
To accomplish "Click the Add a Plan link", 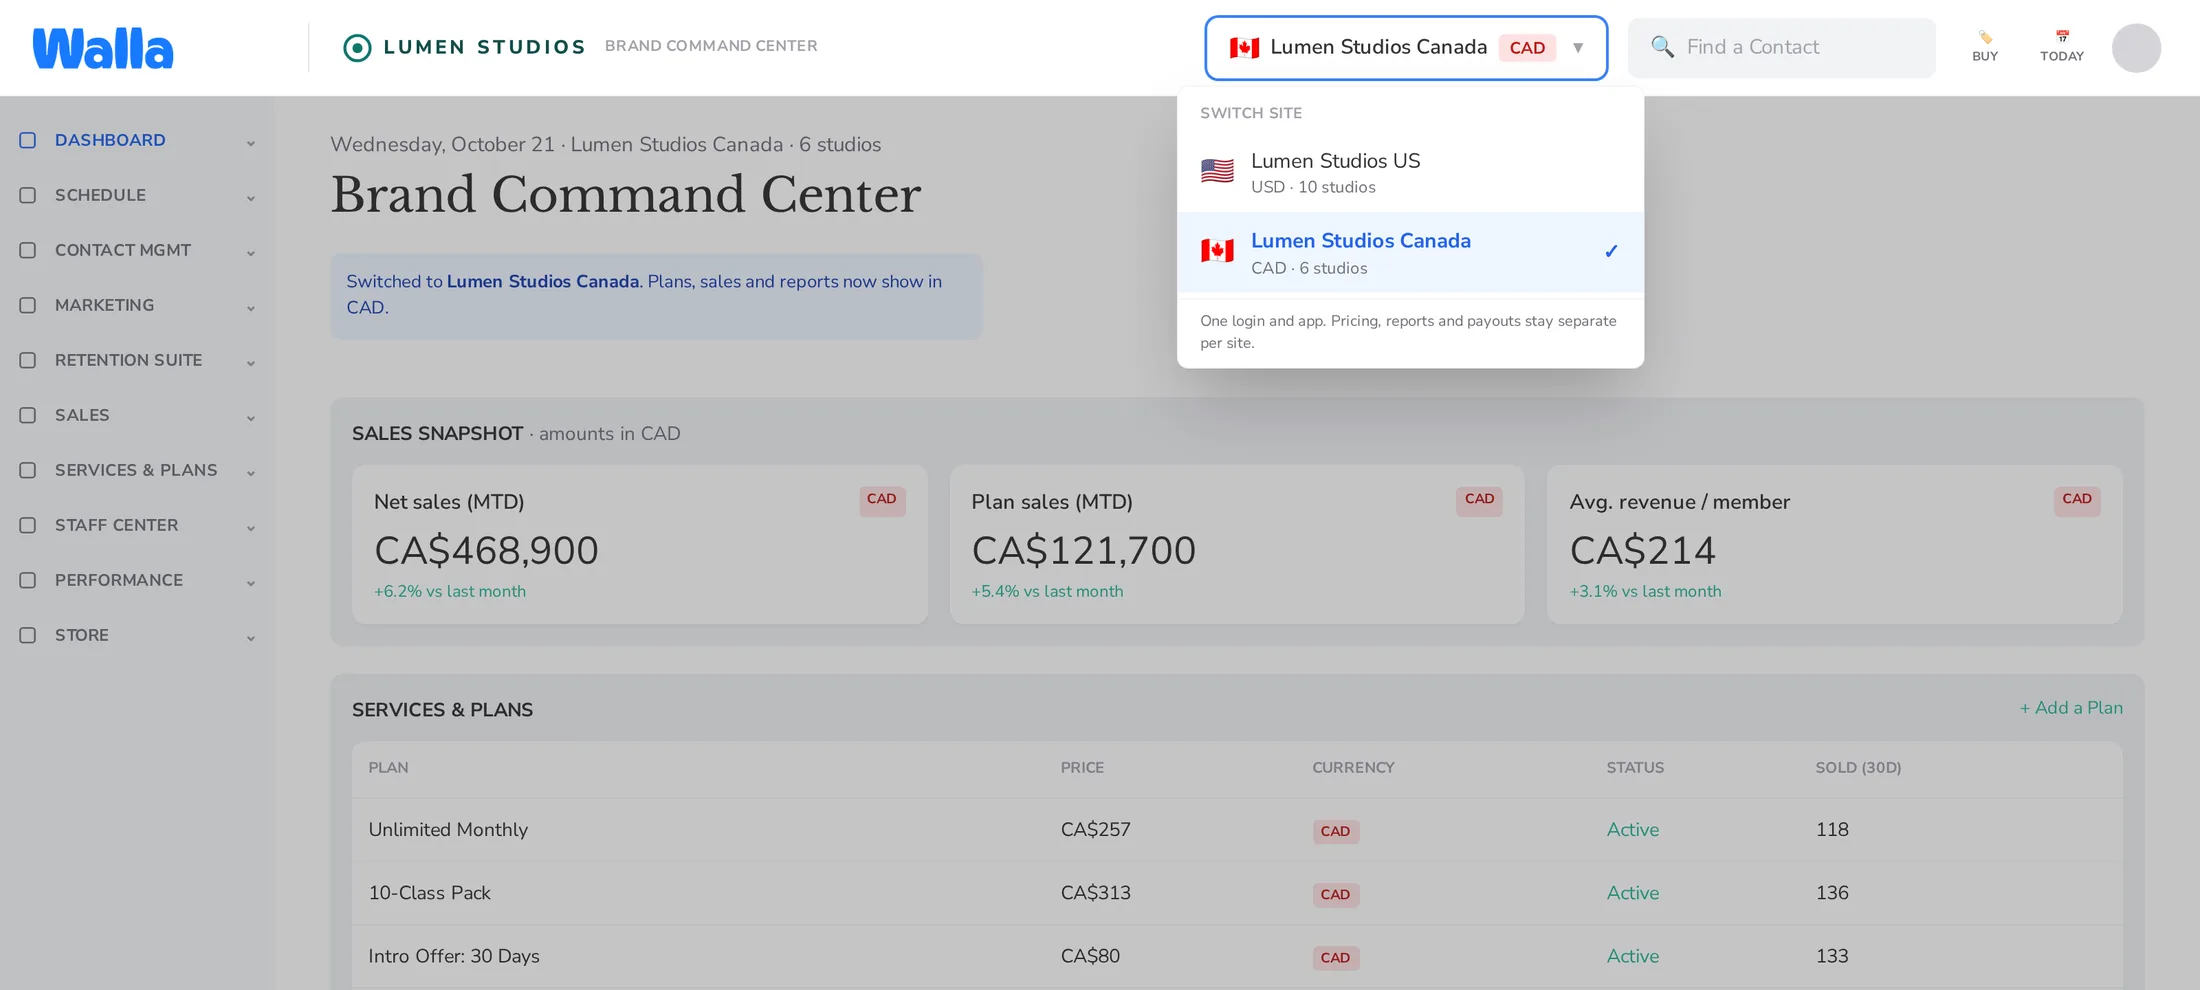I will (x=2071, y=708).
